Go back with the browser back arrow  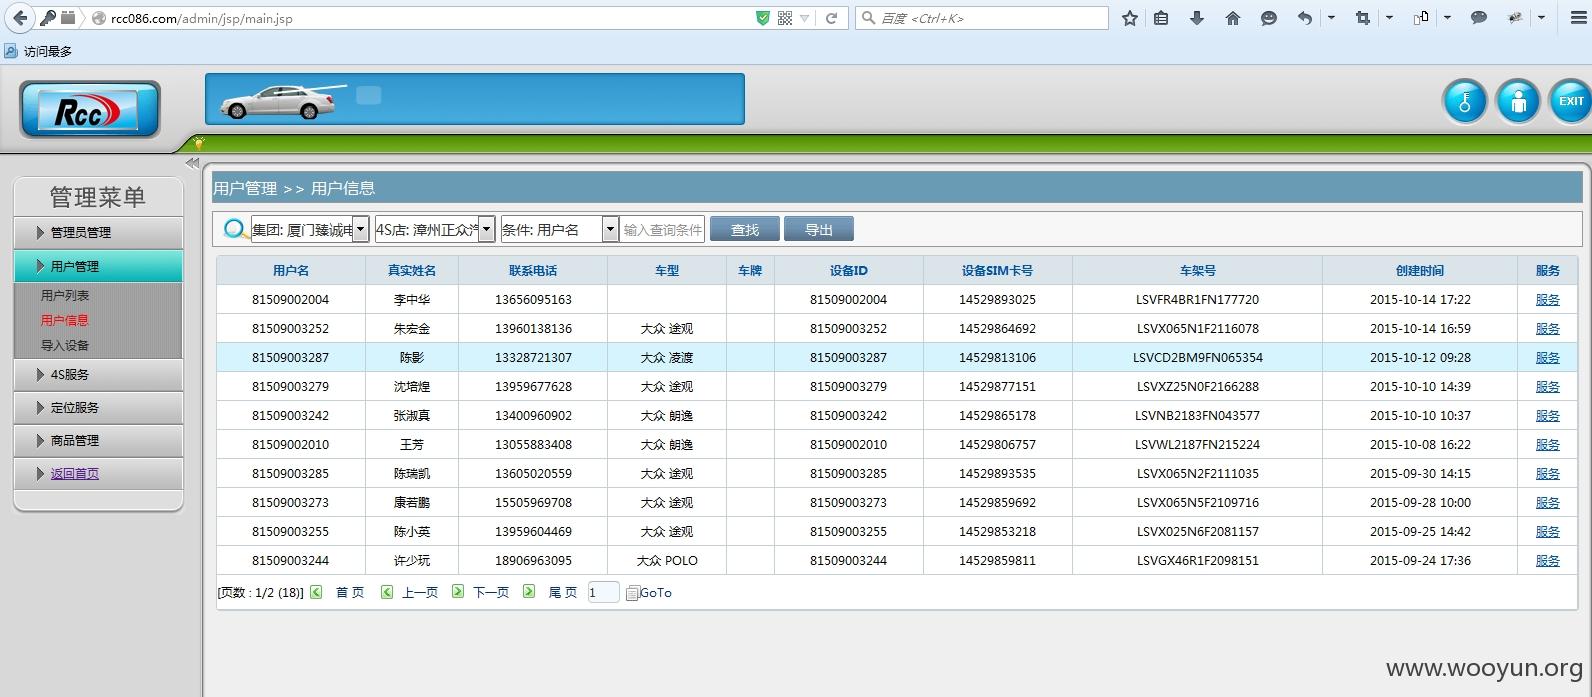[19, 18]
